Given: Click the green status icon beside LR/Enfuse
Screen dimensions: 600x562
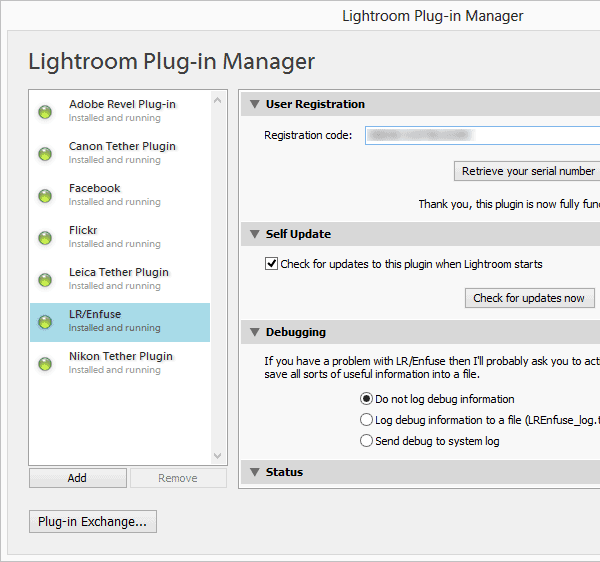Looking at the screenshot, I should click(45, 322).
